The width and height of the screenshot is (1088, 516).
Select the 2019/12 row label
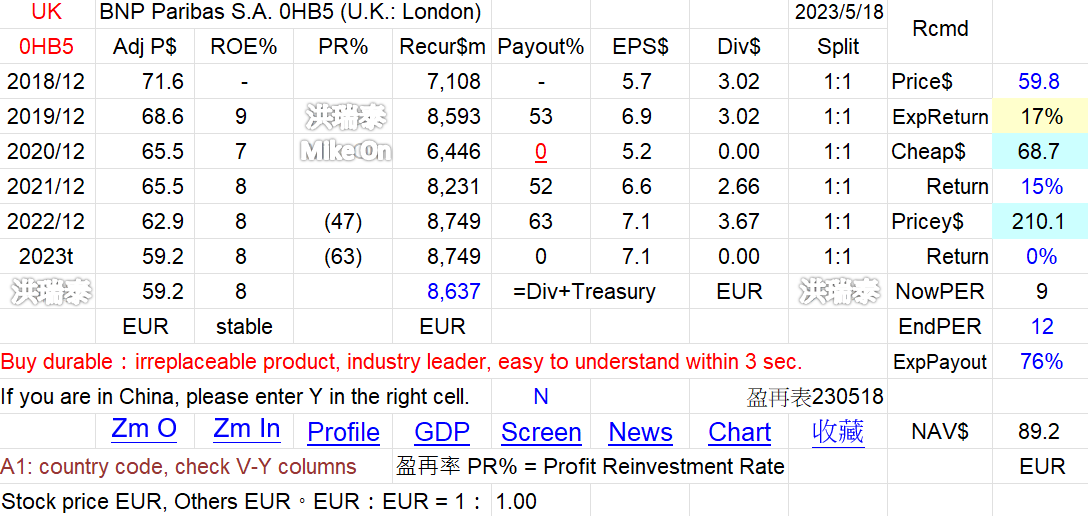pos(46,117)
